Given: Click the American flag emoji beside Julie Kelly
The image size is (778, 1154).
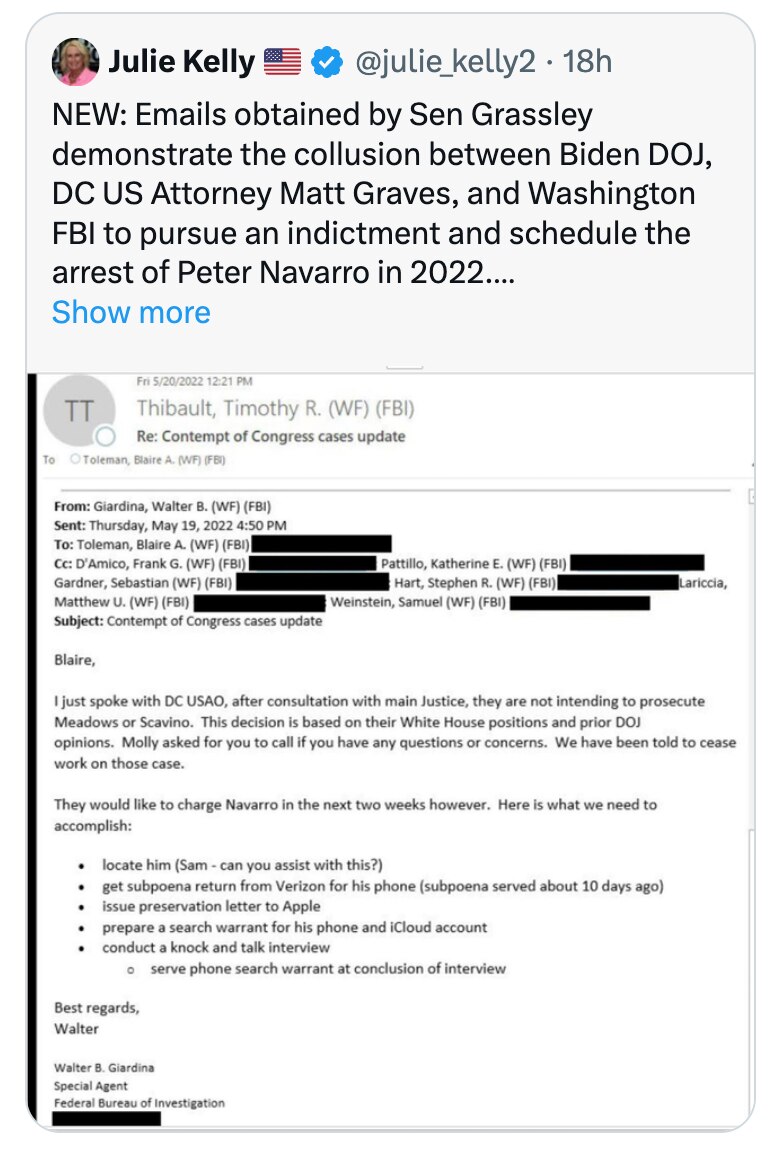Looking at the screenshot, I should (x=280, y=61).
